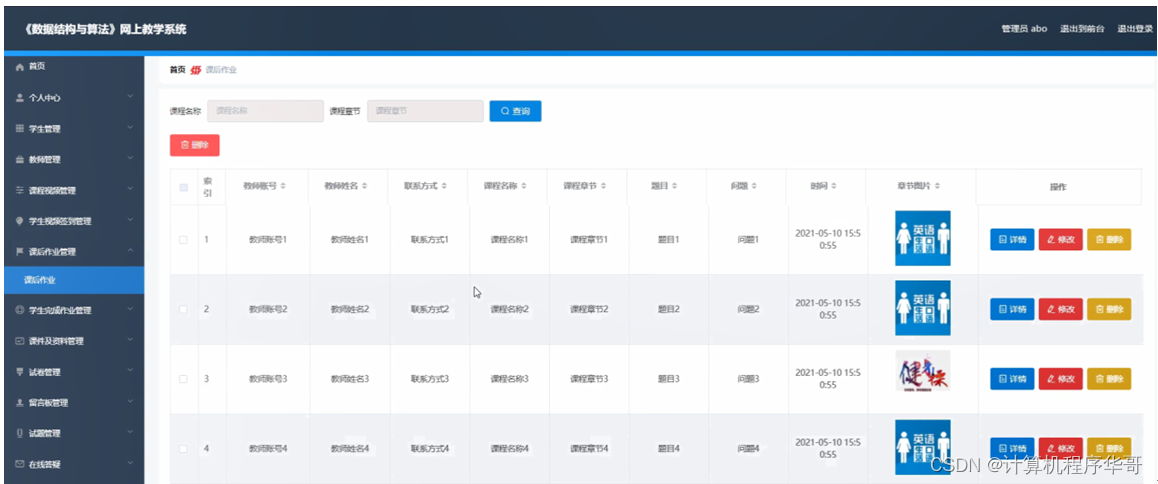The width and height of the screenshot is (1158, 484).
Task: Click the person icon for 个人中心
Action: pos(20,98)
